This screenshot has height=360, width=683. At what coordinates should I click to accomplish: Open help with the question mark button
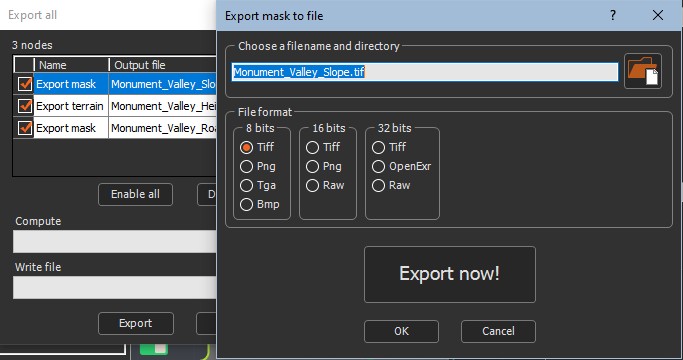(613, 15)
